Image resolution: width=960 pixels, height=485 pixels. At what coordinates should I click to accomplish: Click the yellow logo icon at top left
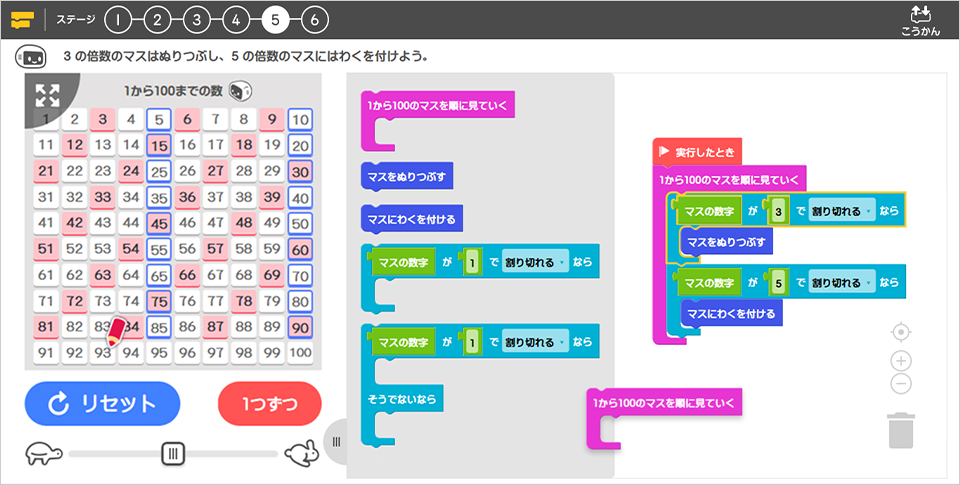(x=22, y=19)
